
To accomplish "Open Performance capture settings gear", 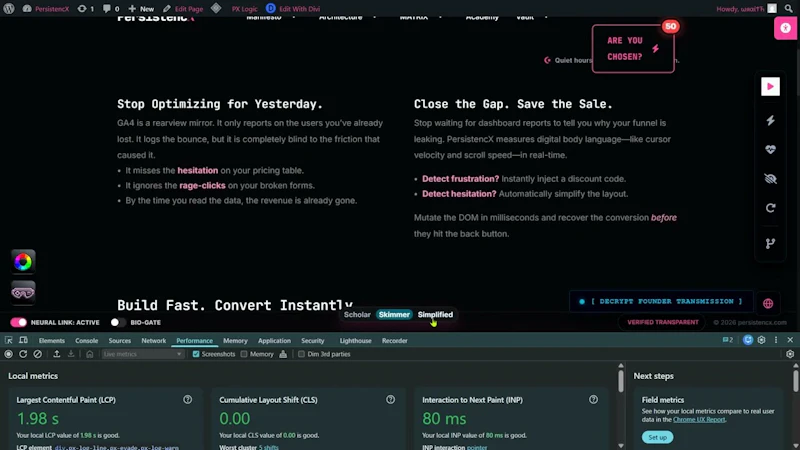I will click(x=790, y=354).
